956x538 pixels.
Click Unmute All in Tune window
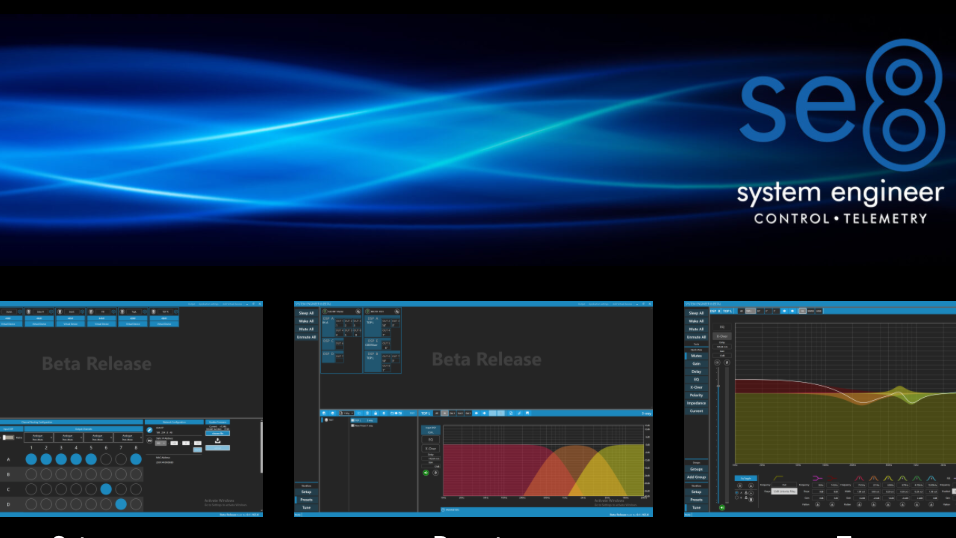tap(696, 337)
